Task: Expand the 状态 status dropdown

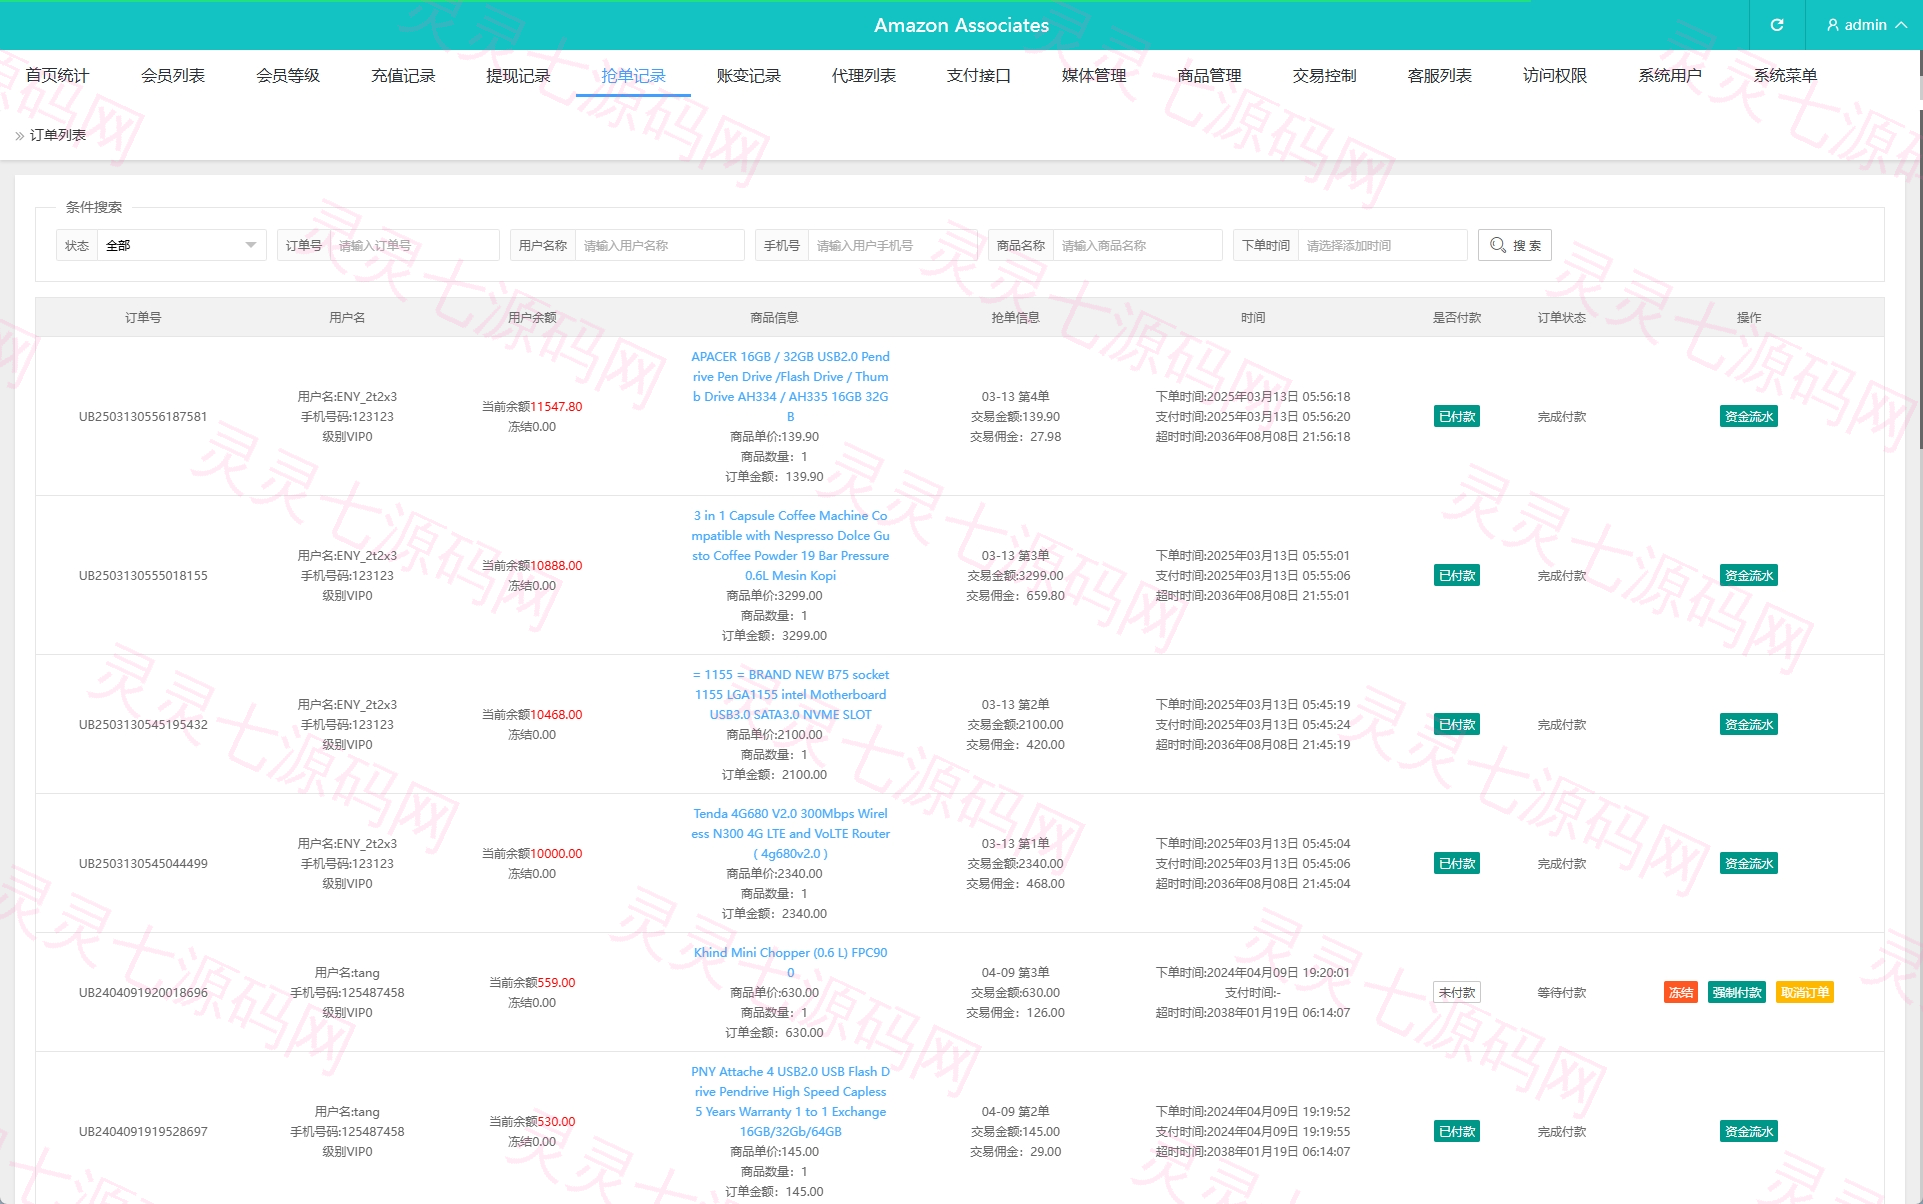Action: point(182,245)
